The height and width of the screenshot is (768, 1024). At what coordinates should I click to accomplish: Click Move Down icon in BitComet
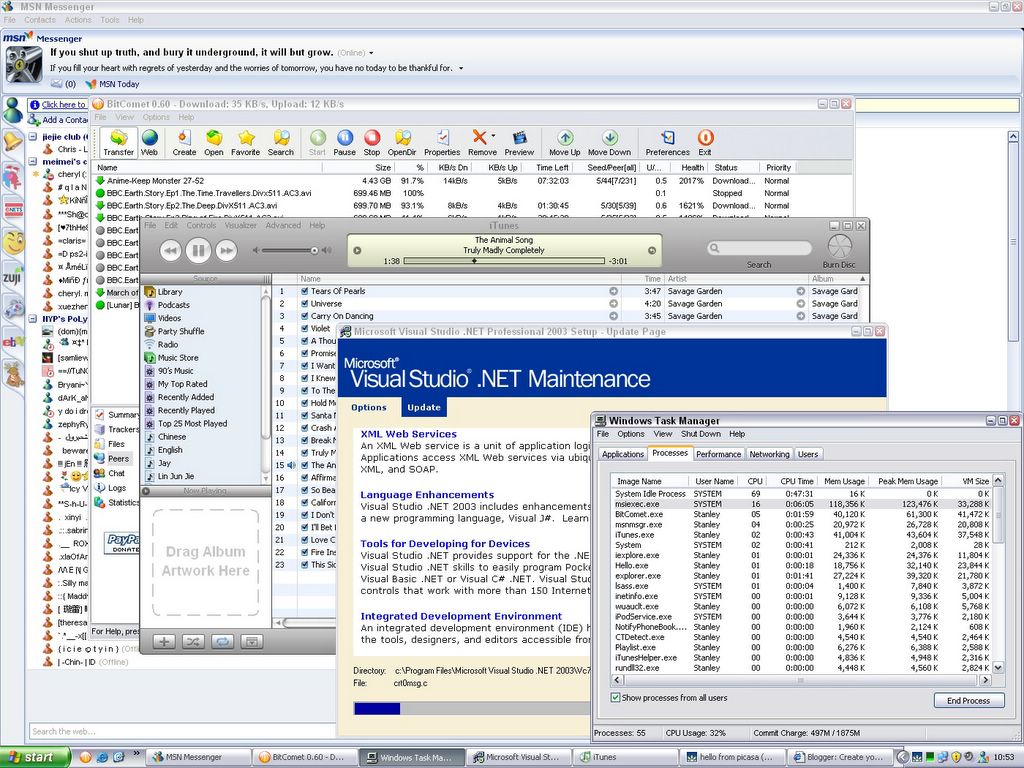tap(609, 142)
